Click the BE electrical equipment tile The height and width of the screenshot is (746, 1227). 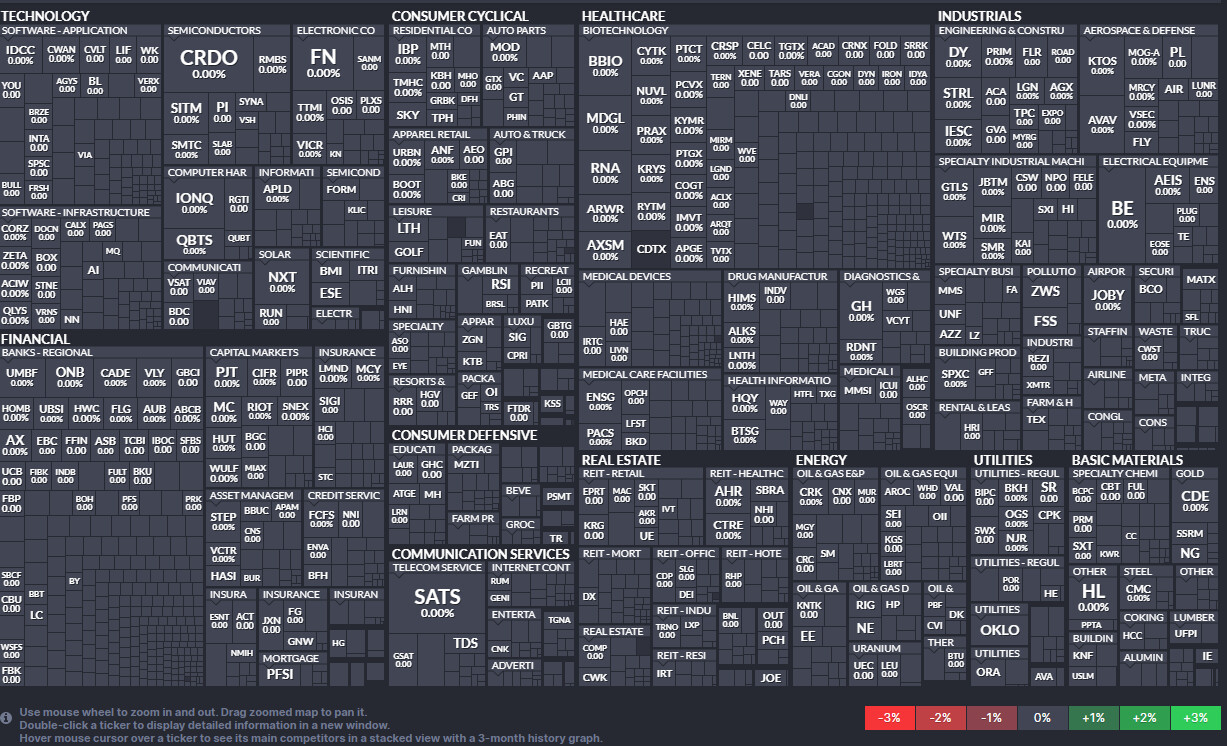coord(1122,214)
